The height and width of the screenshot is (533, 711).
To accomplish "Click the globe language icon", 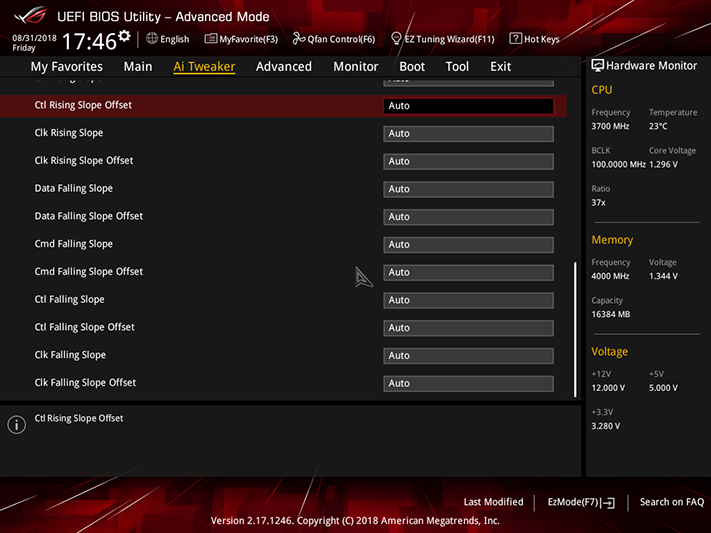I will 152,39.
